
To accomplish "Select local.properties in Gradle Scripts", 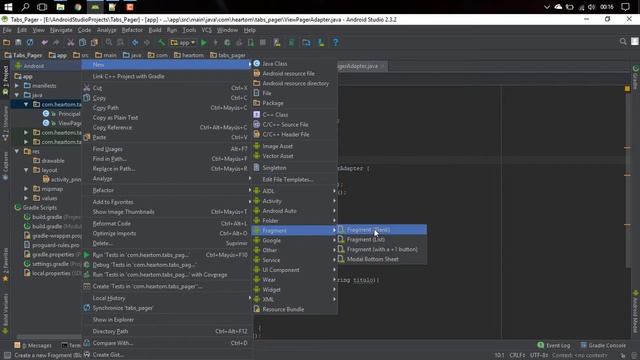I will click(51, 273).
